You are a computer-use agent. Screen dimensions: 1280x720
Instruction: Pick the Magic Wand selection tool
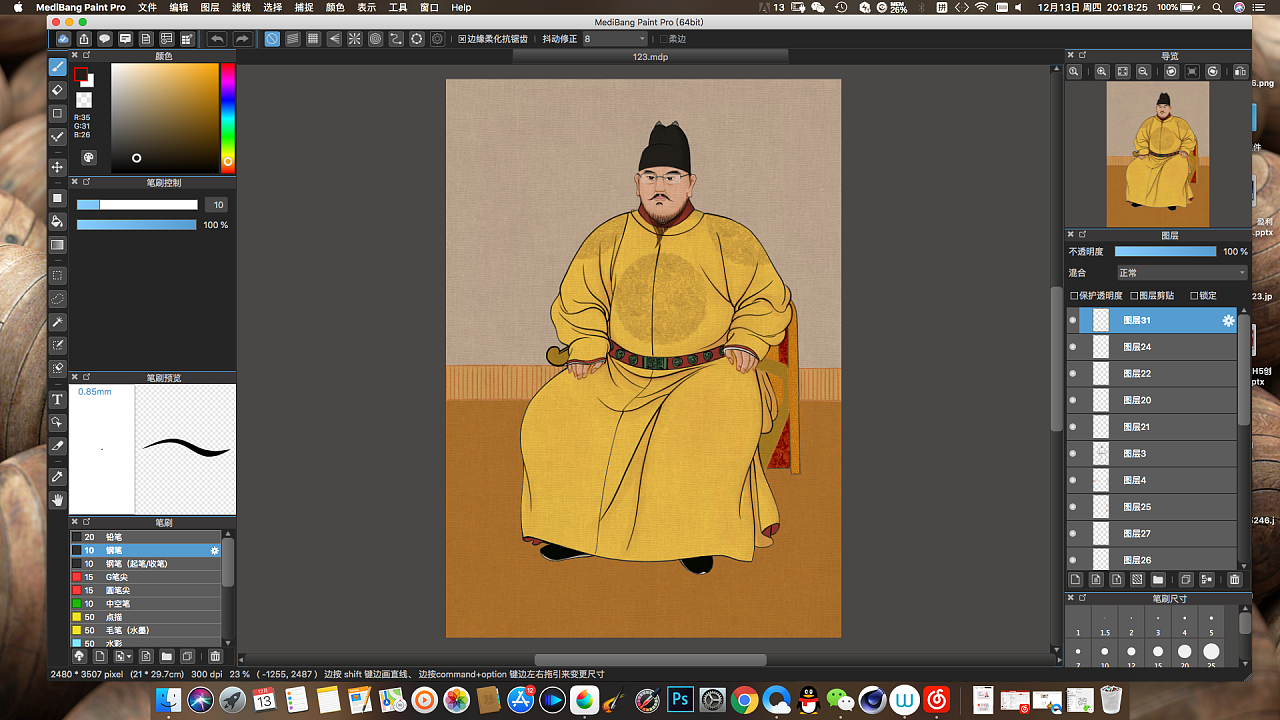coord(58,322)
